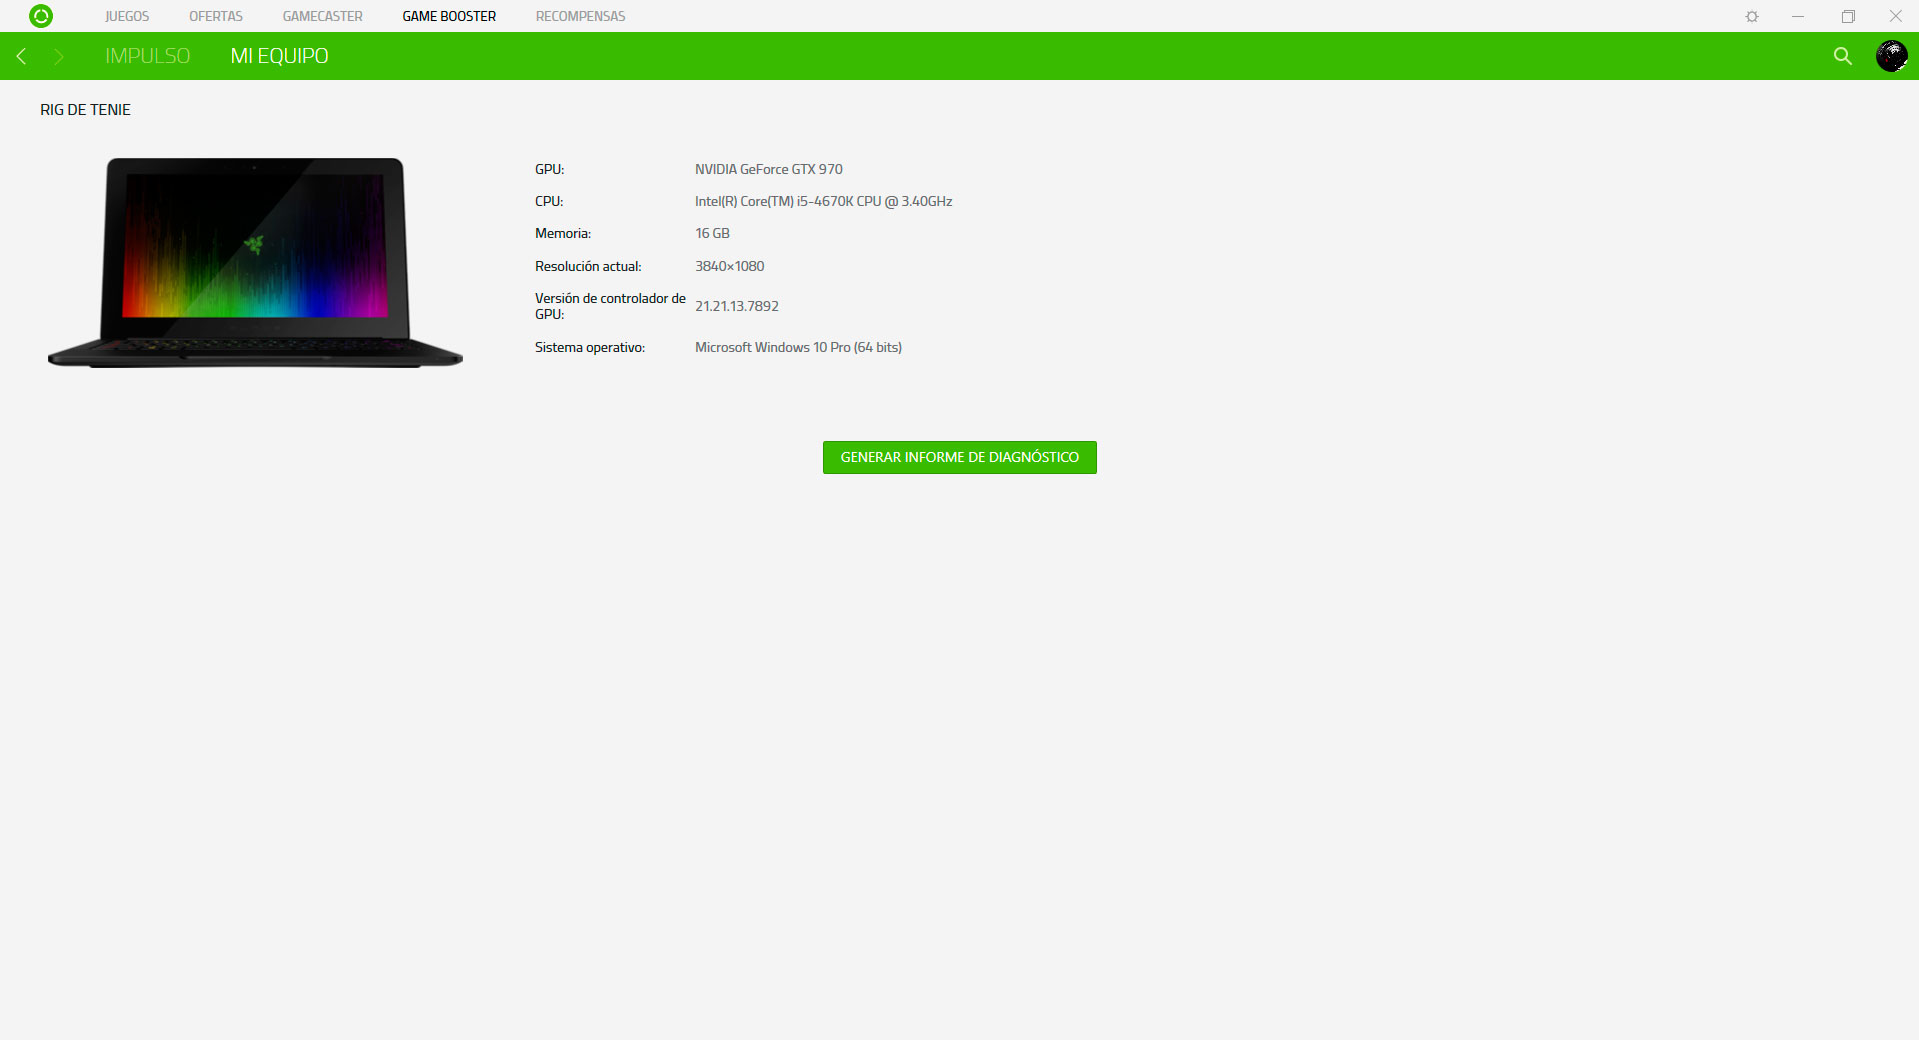Click the CPU: label
Viewport: 1919px width, 1040px height.
click(549, 201)
